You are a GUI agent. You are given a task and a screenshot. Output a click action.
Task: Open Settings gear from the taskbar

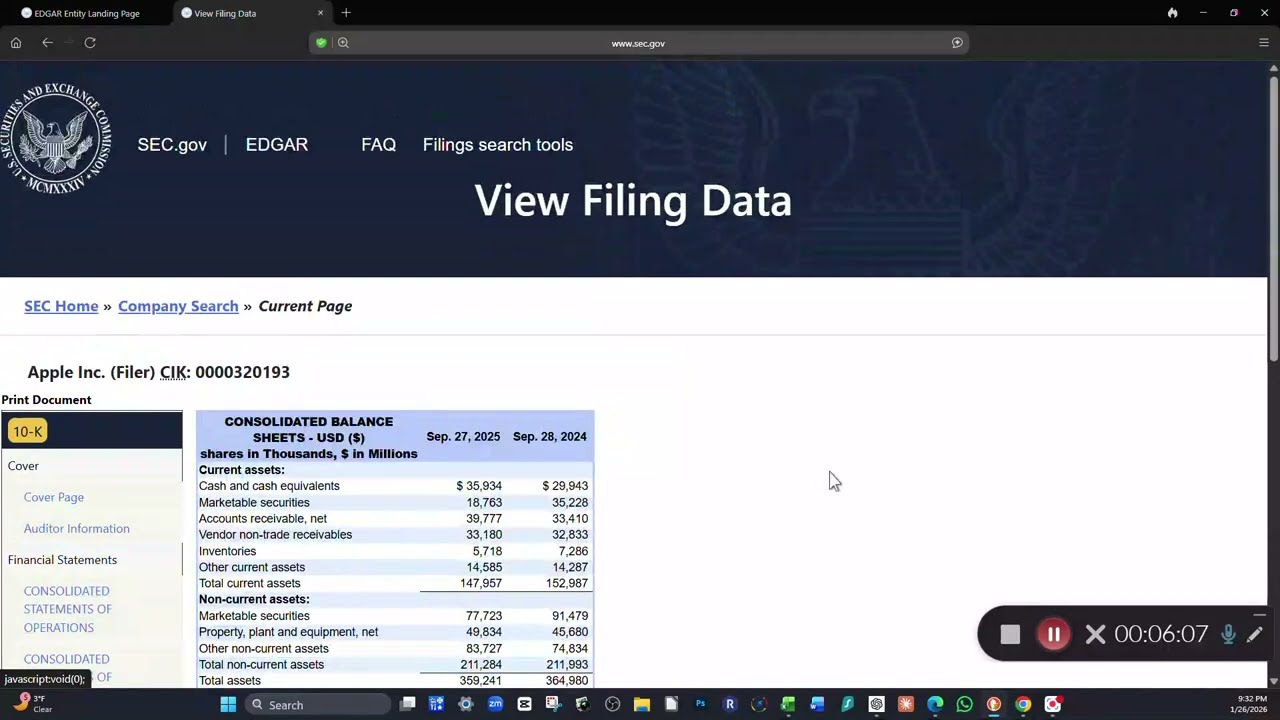(466, 705)
